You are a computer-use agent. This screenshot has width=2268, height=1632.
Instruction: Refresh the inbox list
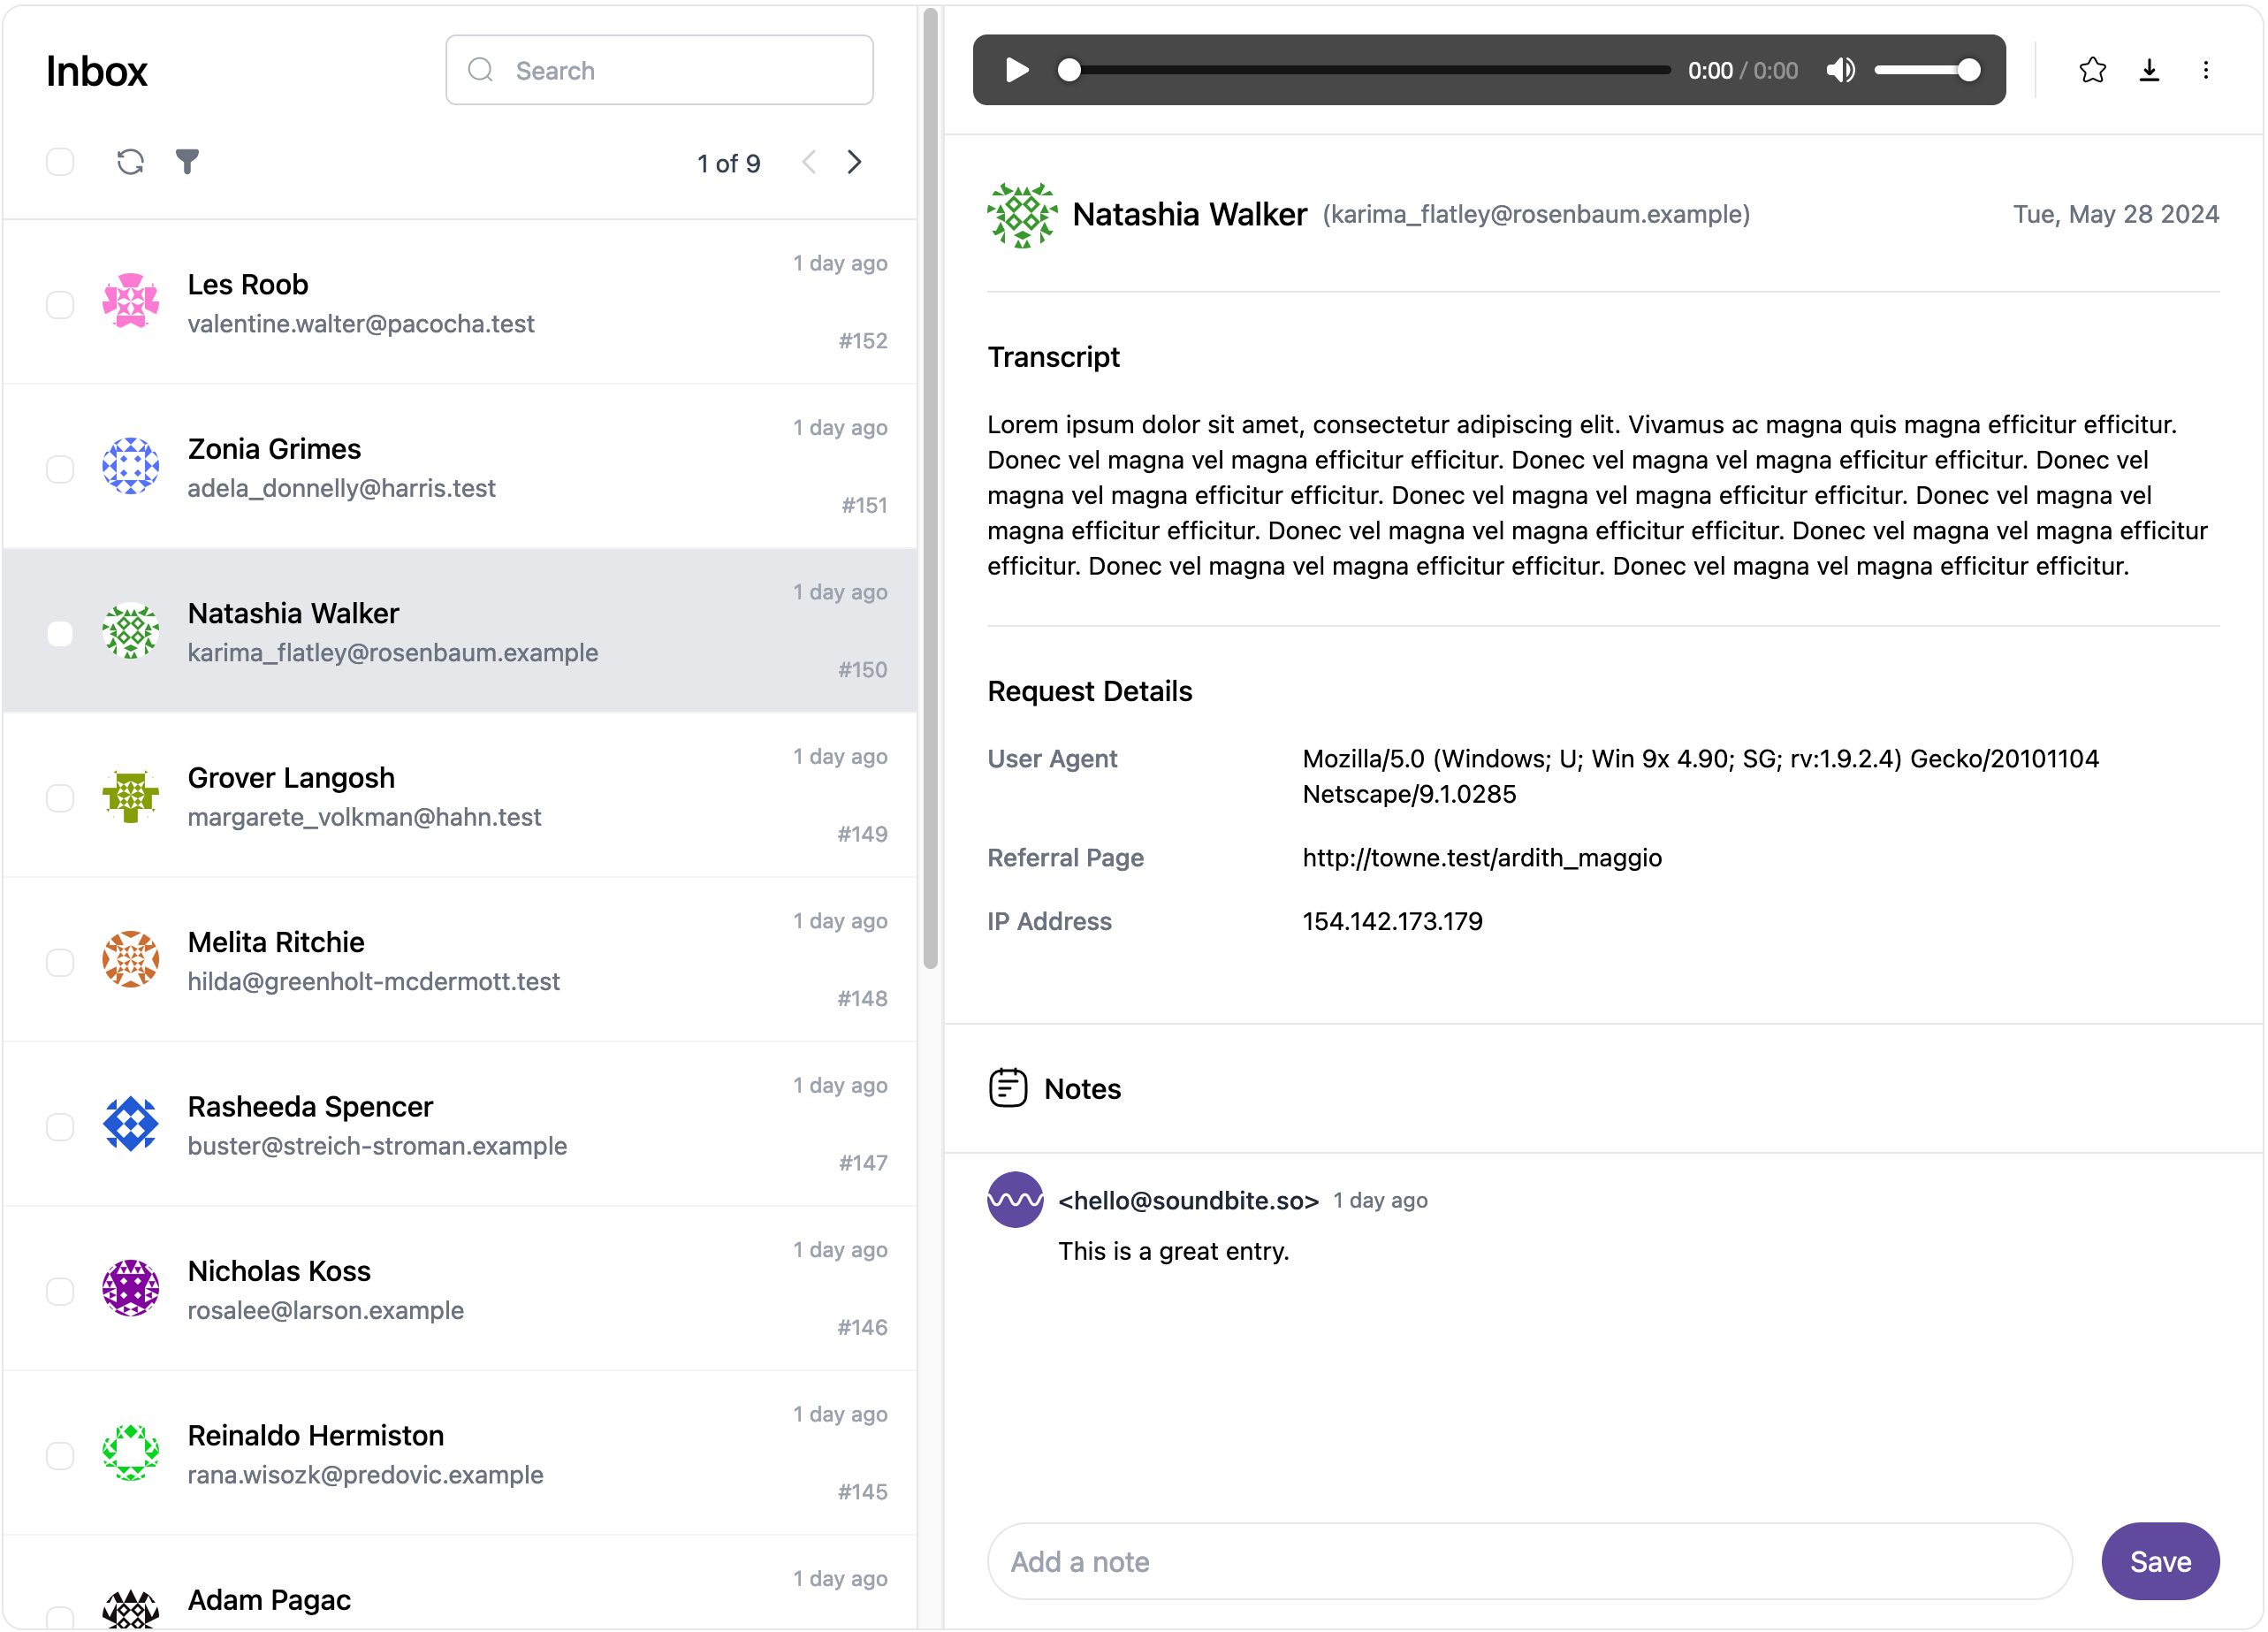(x=130, y=161)
